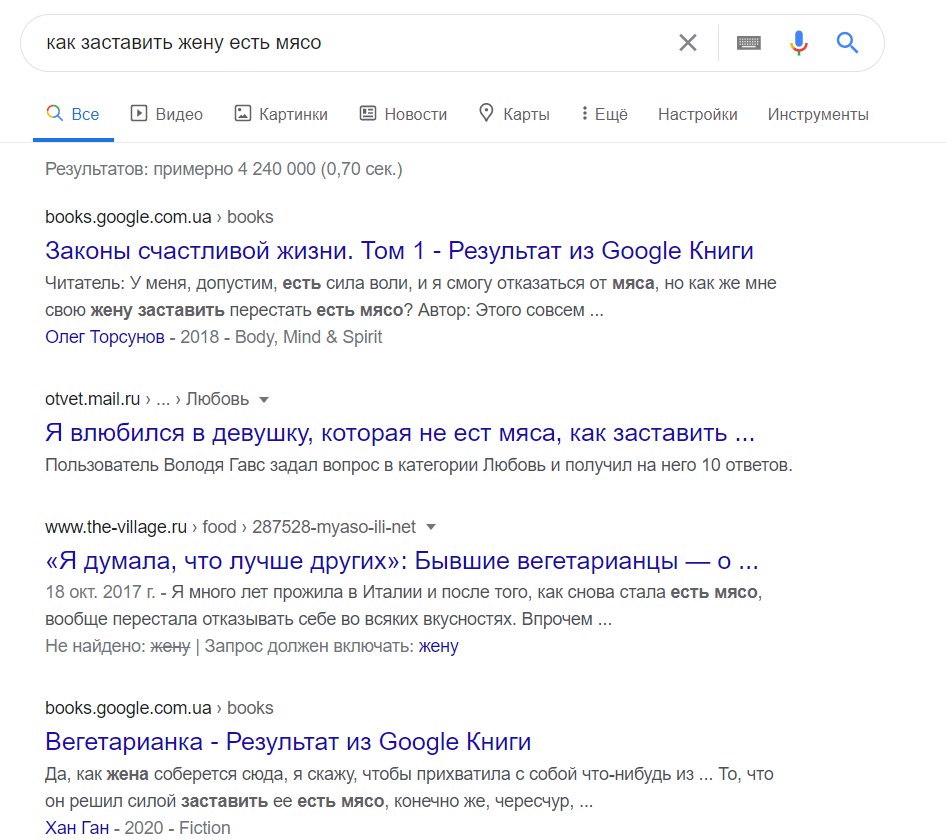Switch to the Картинки tab
This screenshot has width=946, height=840.
281,114
